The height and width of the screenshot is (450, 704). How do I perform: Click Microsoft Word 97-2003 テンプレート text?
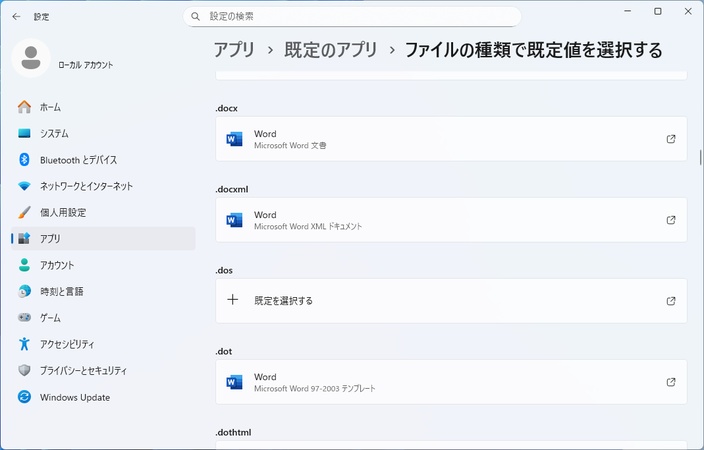315,388
